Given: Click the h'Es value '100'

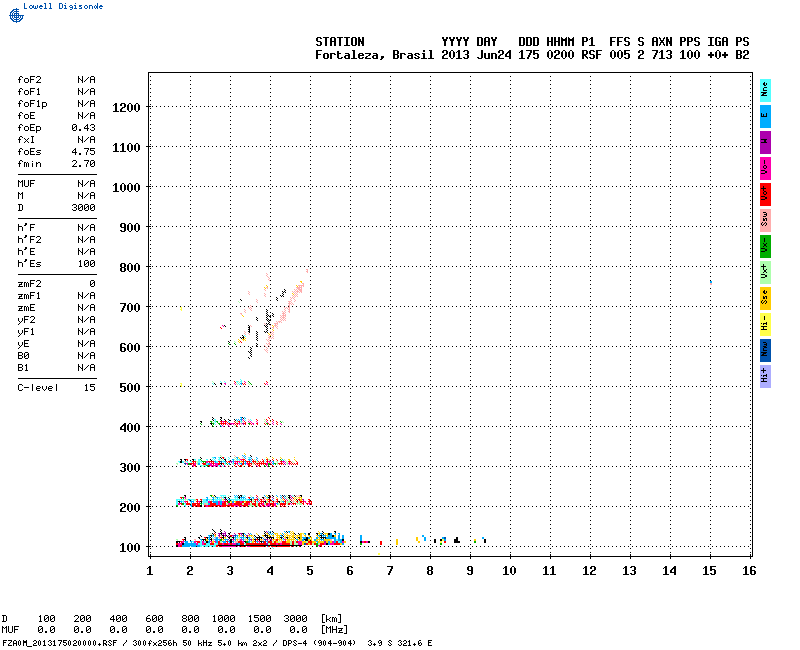Looking at the screenshot, I should click(x=86, y=264).
